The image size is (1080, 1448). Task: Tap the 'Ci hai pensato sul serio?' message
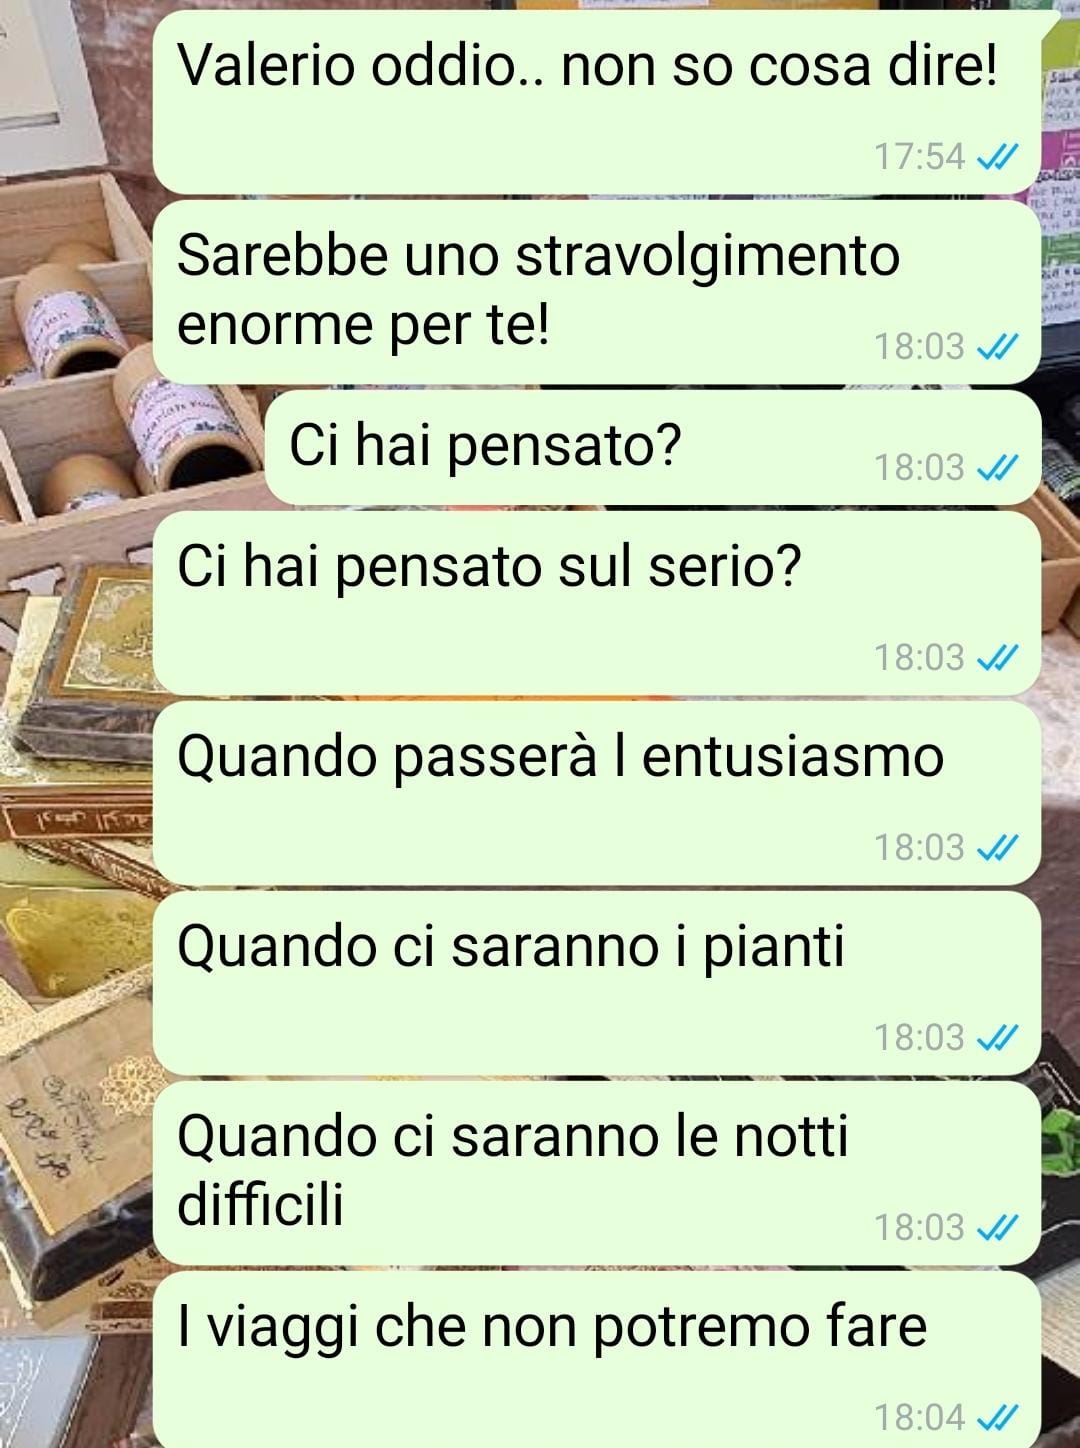pyautogui.click(x=597, y=603)
